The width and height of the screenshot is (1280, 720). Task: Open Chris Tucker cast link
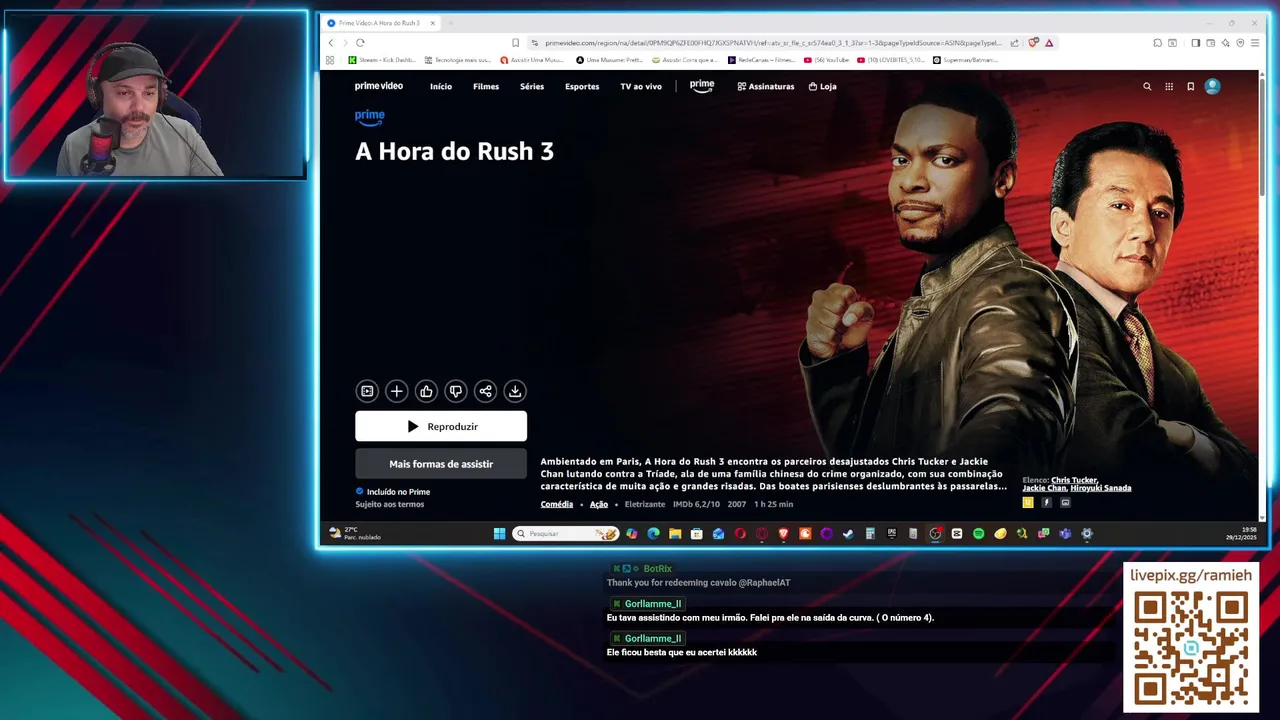[x=1074, y=480]
